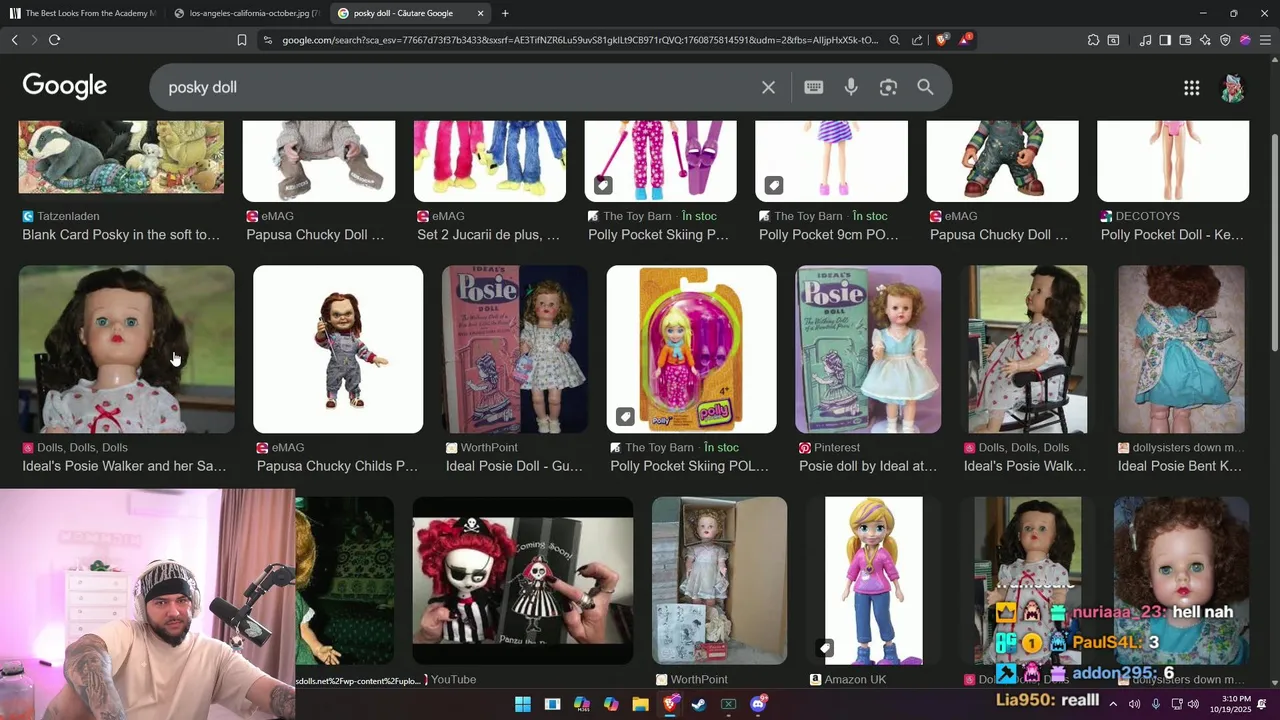Open 'Blank Card Posky in the soft to...' link
Screen dimensions: 1280x720
(x=121, y=235)
